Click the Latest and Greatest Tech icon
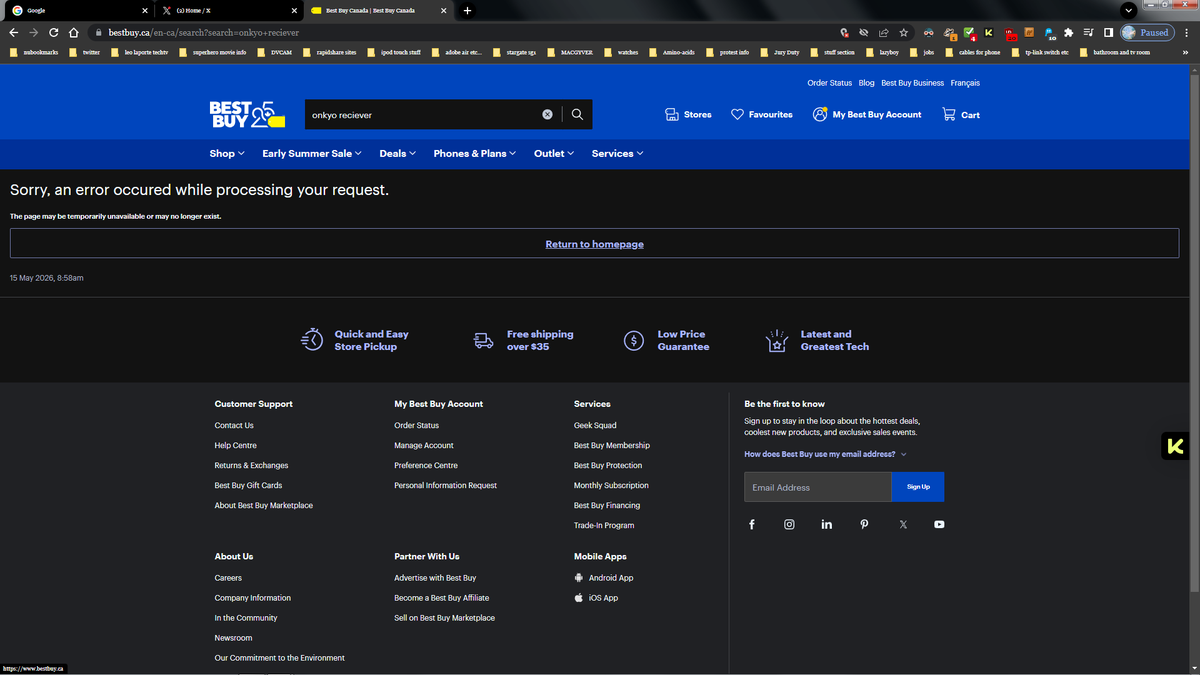The image size is (1200, 675). pos(777,340)
